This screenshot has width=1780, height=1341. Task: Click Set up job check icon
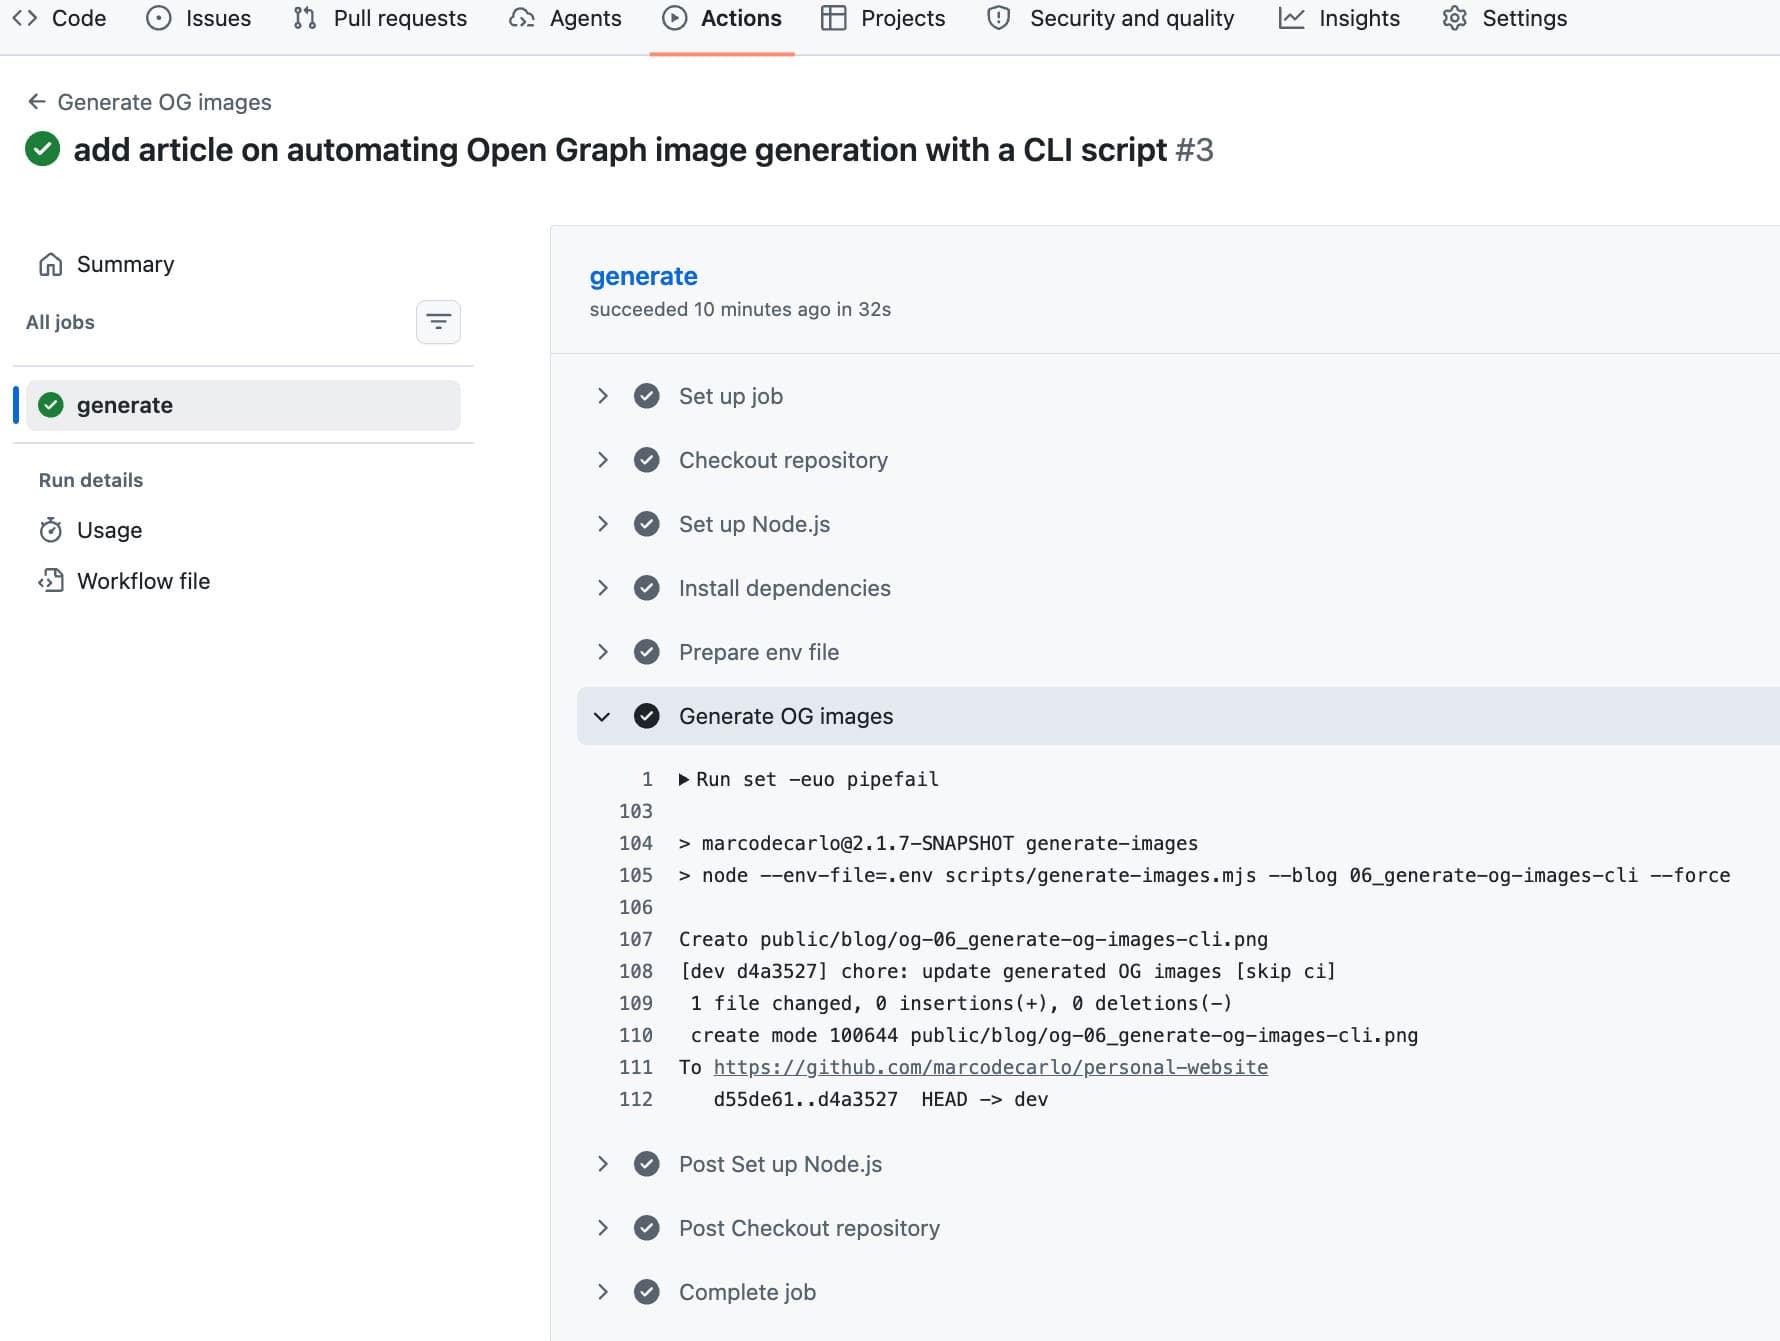click(647, 396)
